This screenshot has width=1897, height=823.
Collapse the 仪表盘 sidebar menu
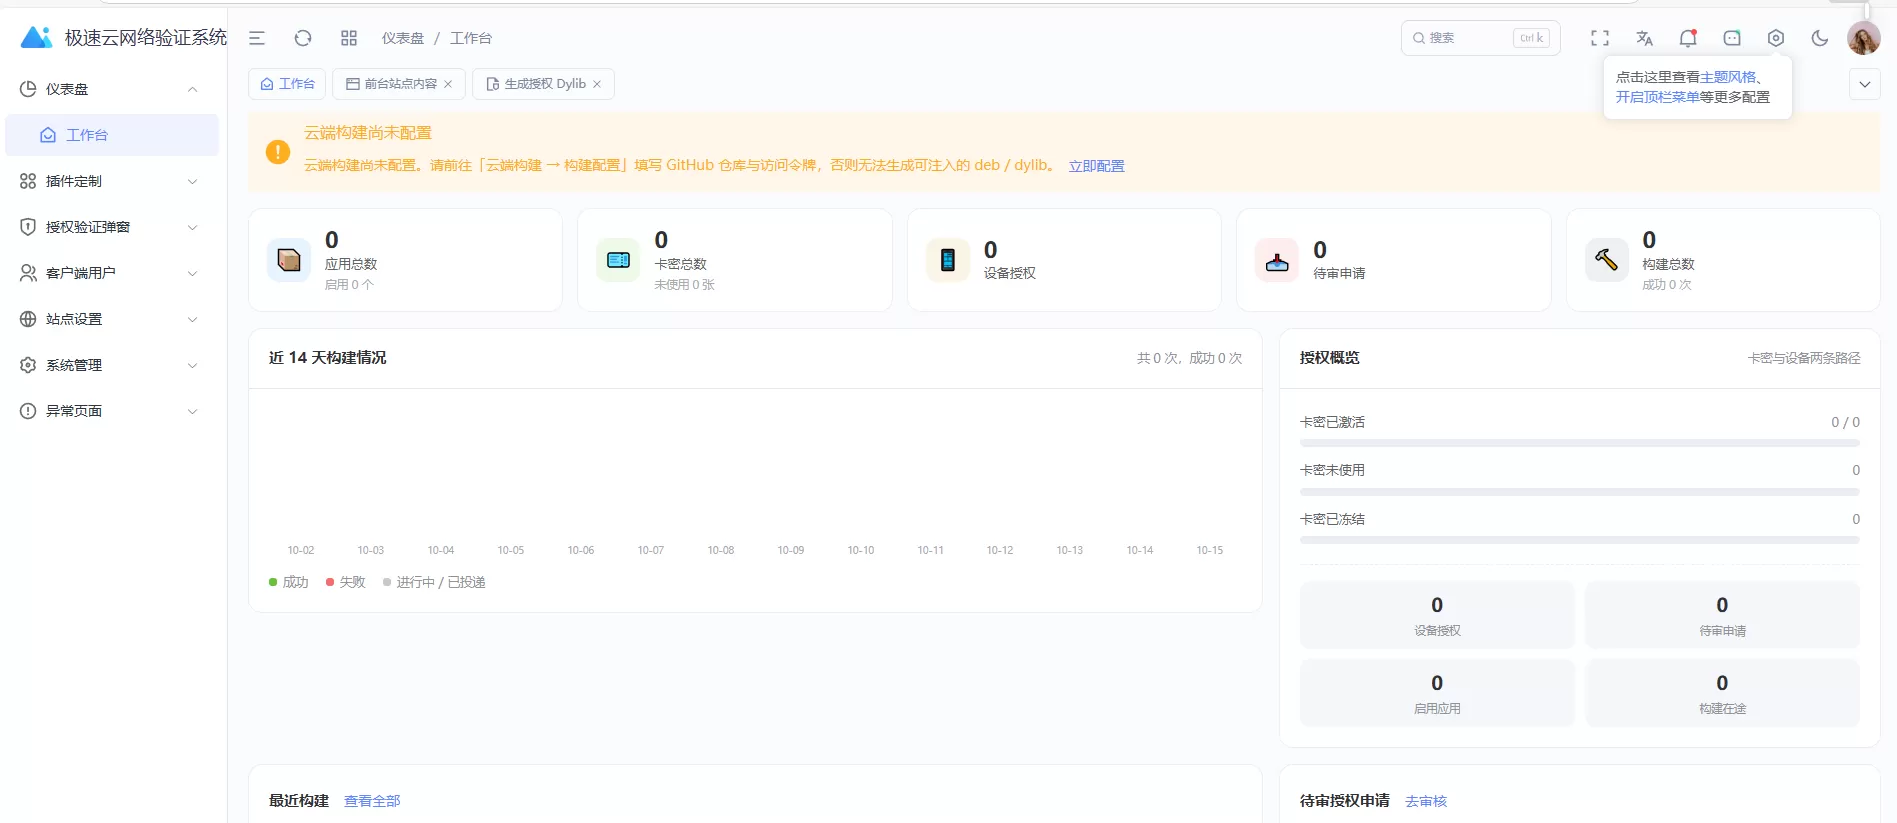point(110,89)
